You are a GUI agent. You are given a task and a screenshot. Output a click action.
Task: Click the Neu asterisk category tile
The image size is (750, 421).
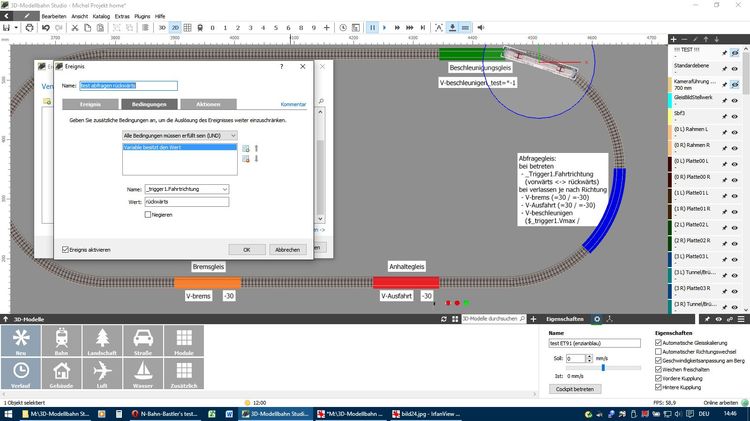click(x=21, y=341)
